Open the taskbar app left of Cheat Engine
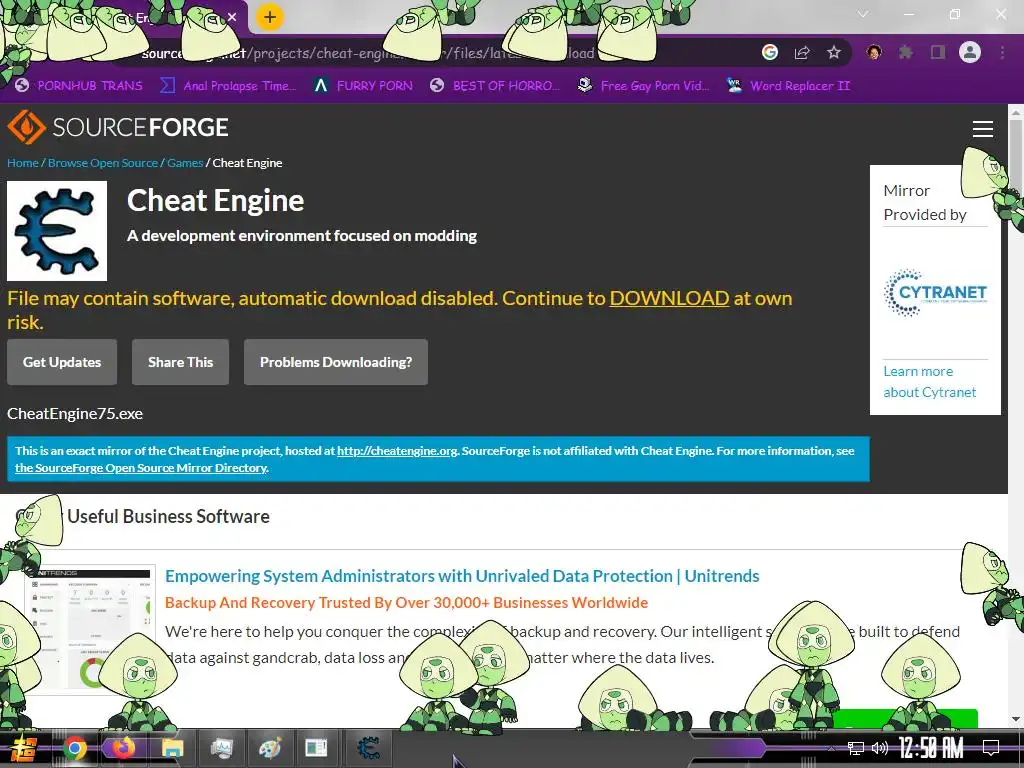The image size is (1024, 768). coord(317,748)
